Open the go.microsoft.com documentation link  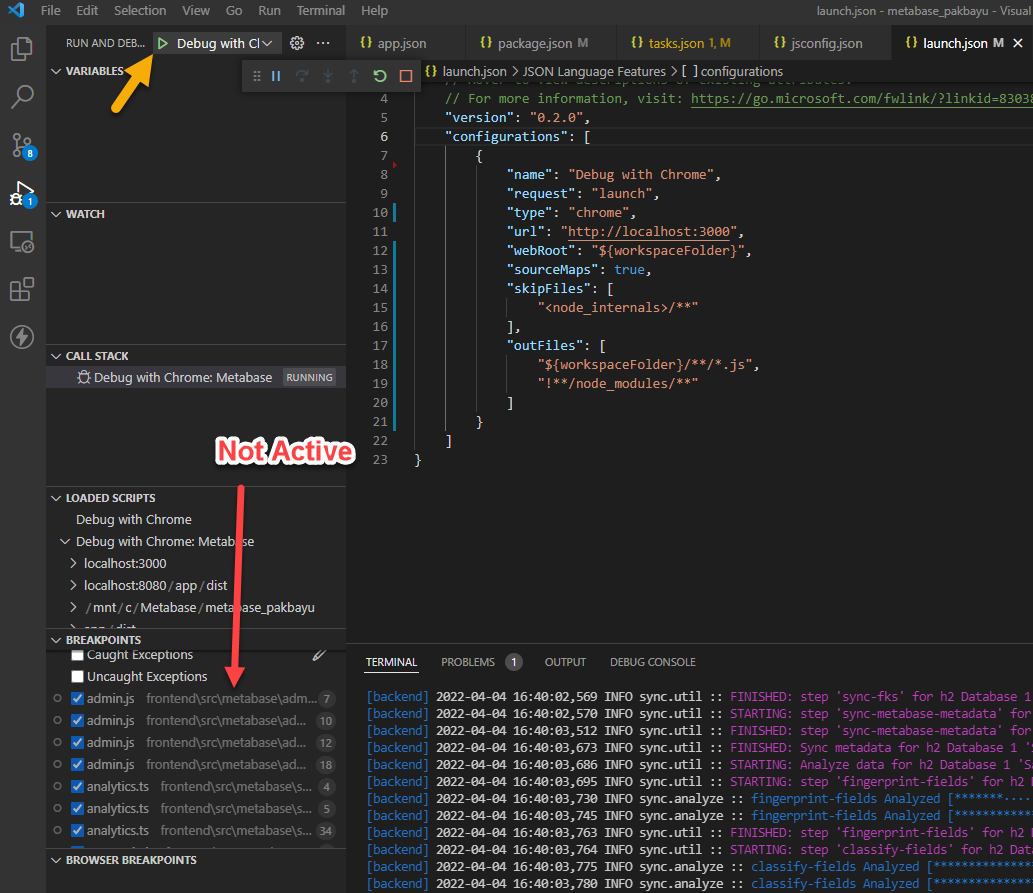pos(861,99)
